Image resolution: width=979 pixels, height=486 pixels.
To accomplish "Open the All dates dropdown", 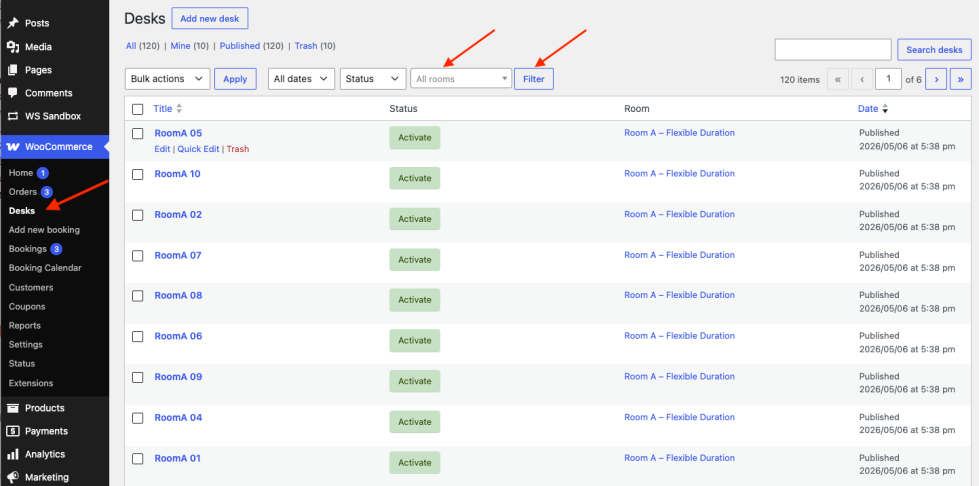I will [302, 79].
